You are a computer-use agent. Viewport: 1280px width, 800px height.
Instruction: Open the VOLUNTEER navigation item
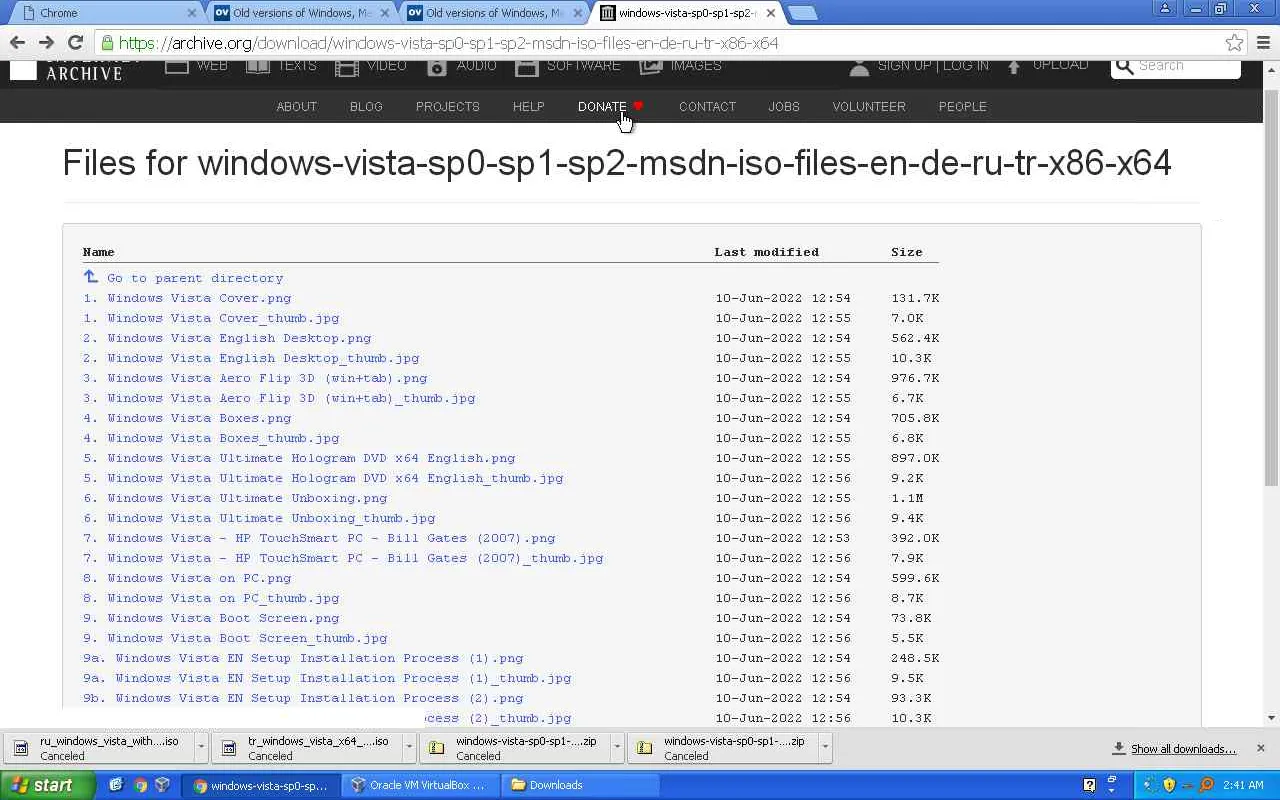pos(869,106)
